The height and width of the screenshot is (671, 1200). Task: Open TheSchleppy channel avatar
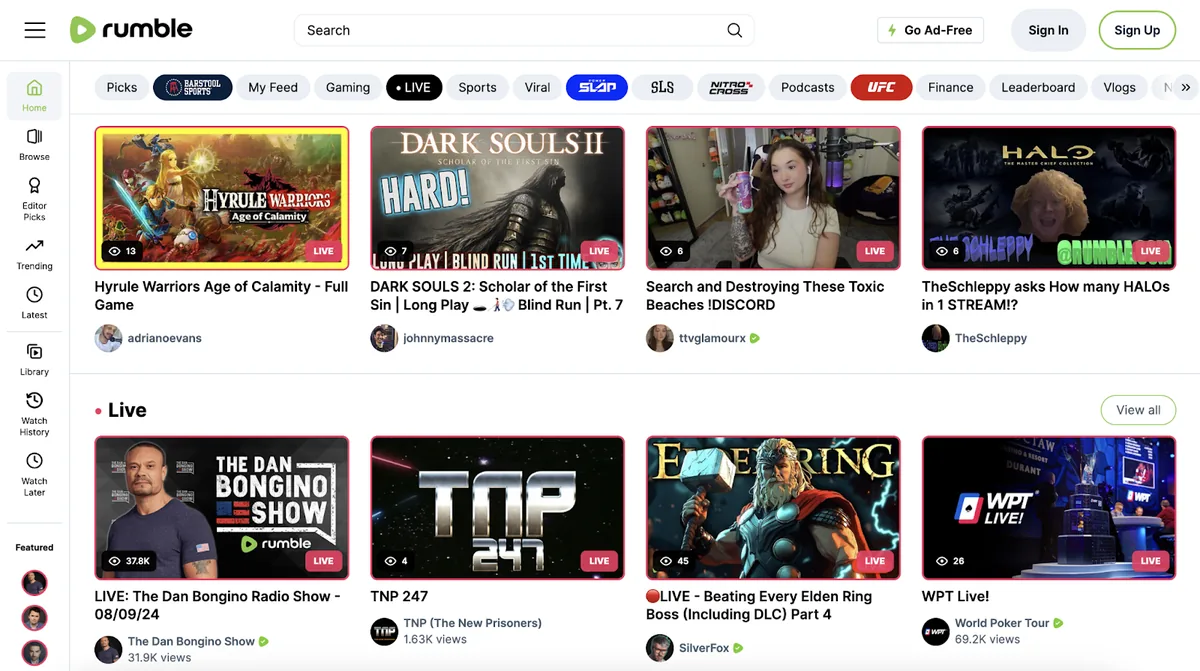(x=935, y=338)
